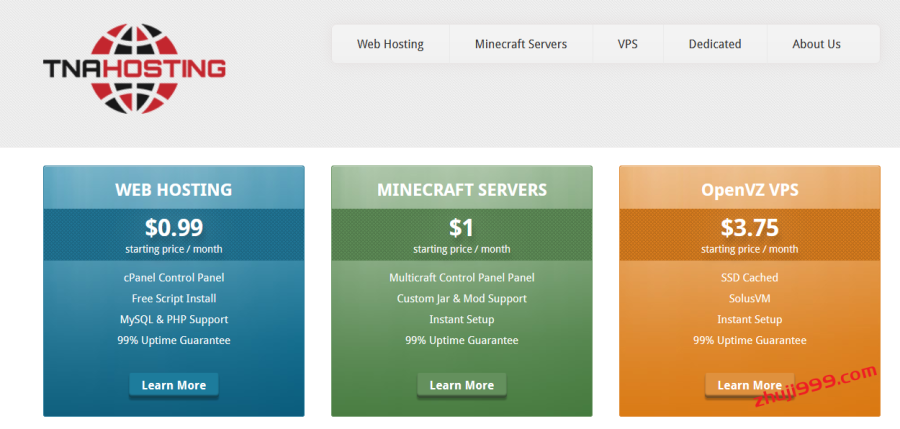Select VPS in the navigation bar
This screenshot has height=429, width=900.
coord(627,44)
